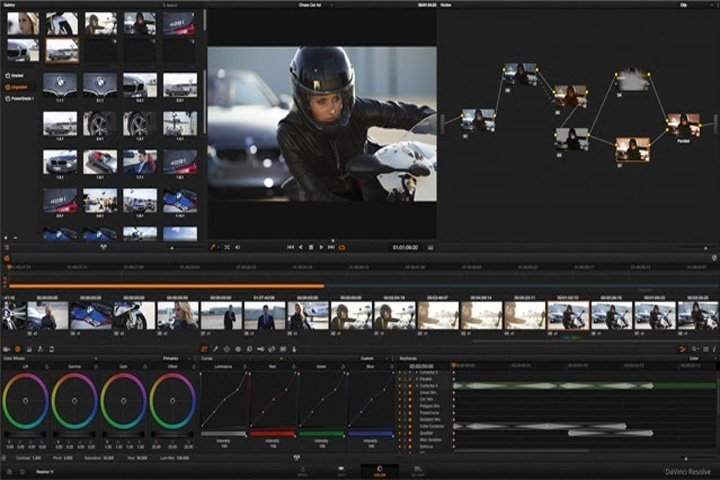Image resolution: width=720 pixels, height=480 pixels.
Task: Switch to the Color page tab
Action: (379, 471)
